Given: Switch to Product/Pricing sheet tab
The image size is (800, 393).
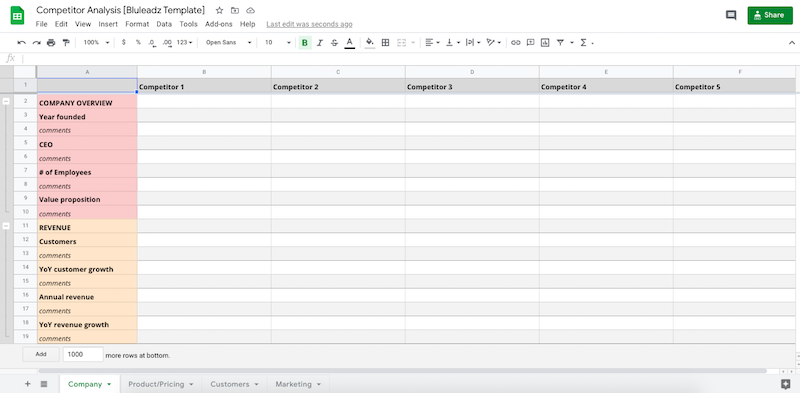Looking at the screenshot, I should (161, 384).
